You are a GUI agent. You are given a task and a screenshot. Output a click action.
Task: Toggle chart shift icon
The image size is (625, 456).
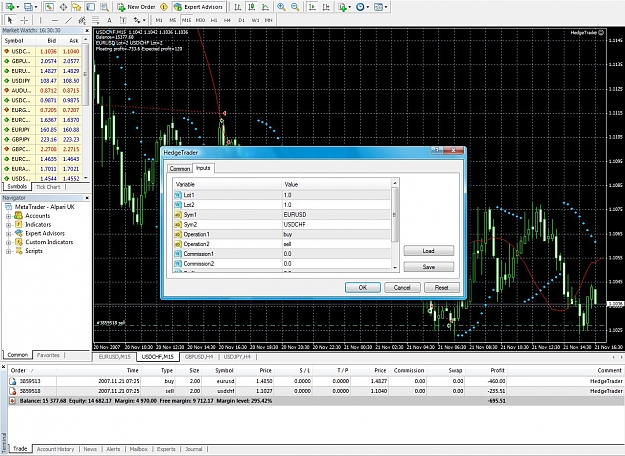326,7
